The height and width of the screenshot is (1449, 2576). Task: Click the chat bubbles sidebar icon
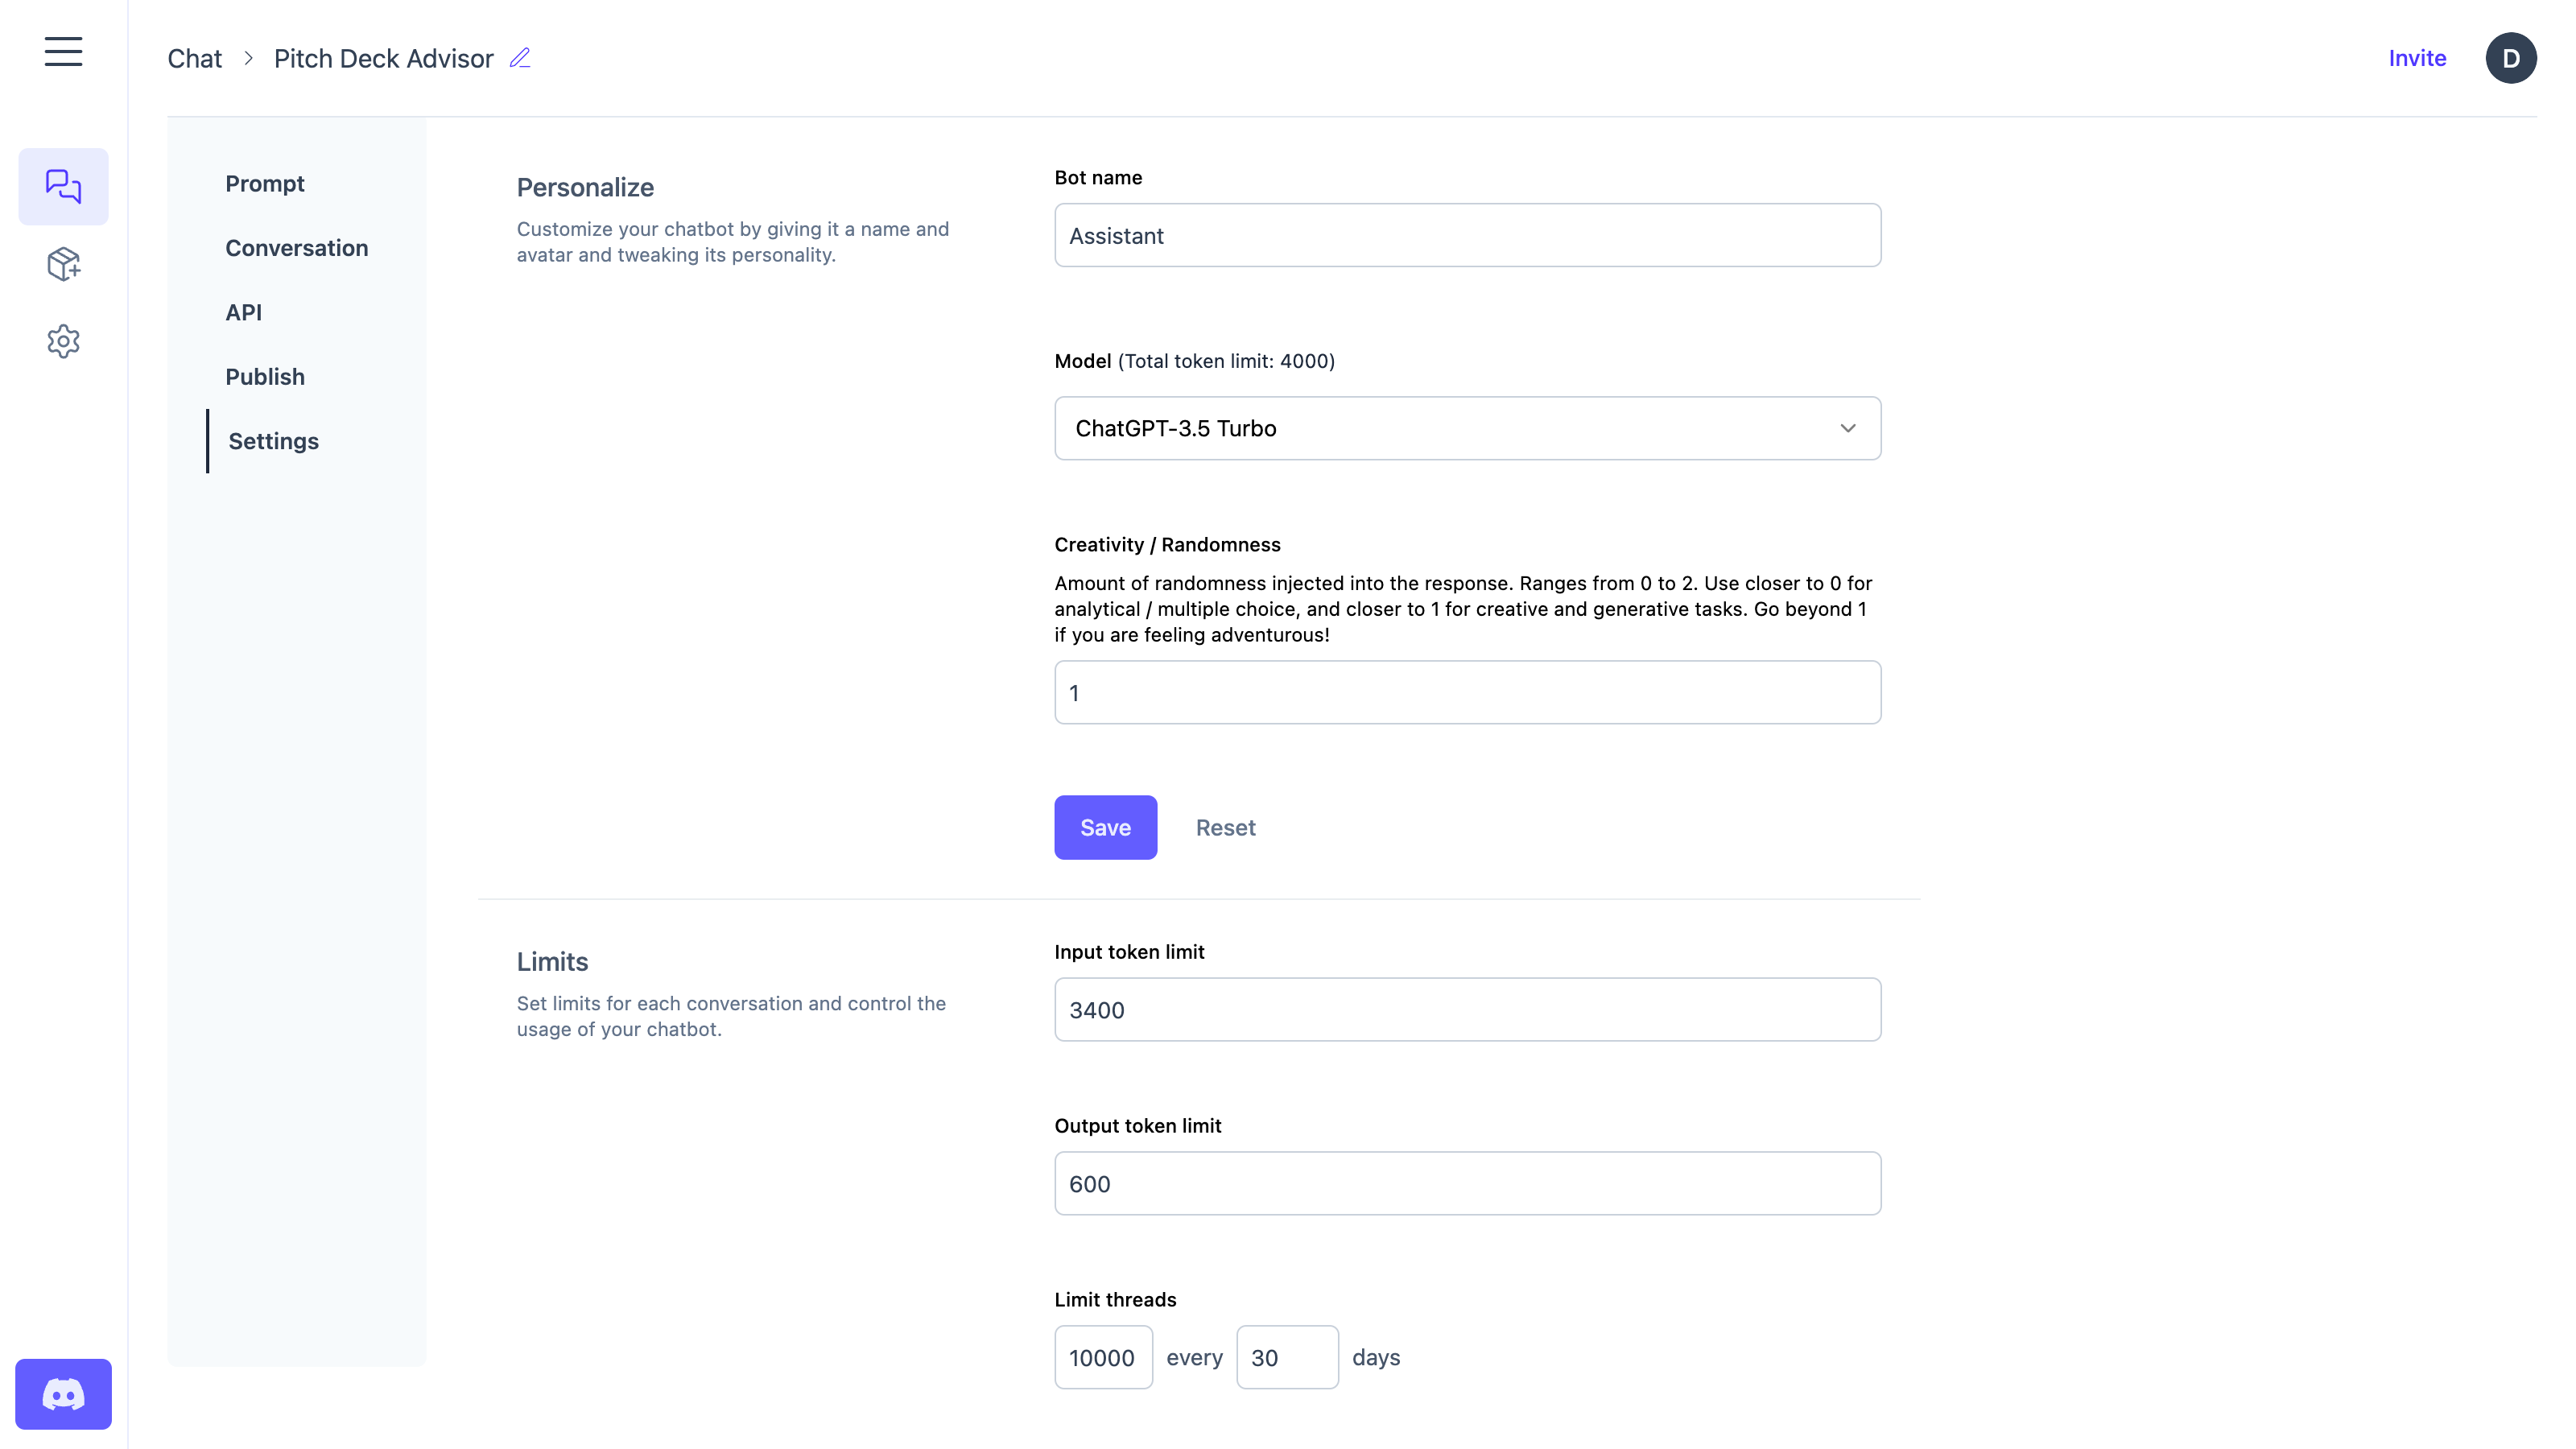click(x=63, y=186)
